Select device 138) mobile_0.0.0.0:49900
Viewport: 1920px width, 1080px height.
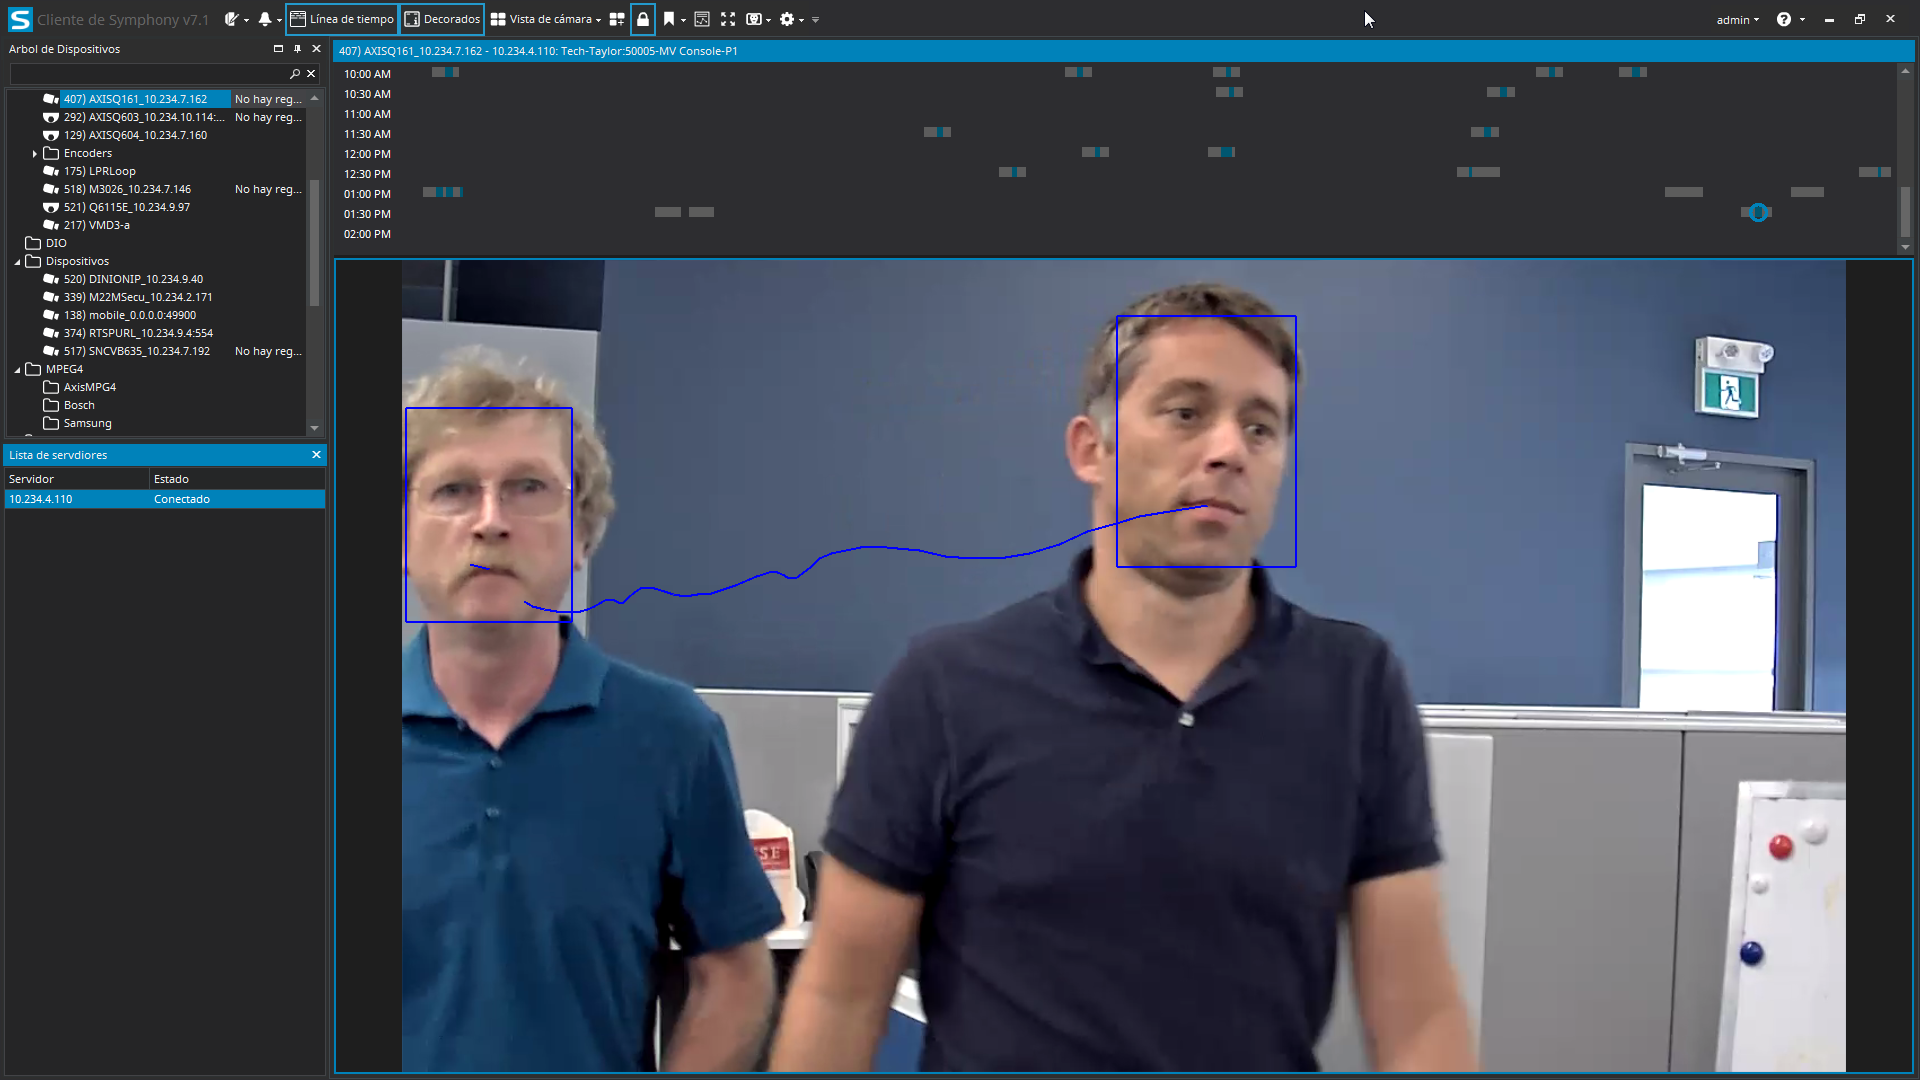pyautogui.click(x=130, y=315)
